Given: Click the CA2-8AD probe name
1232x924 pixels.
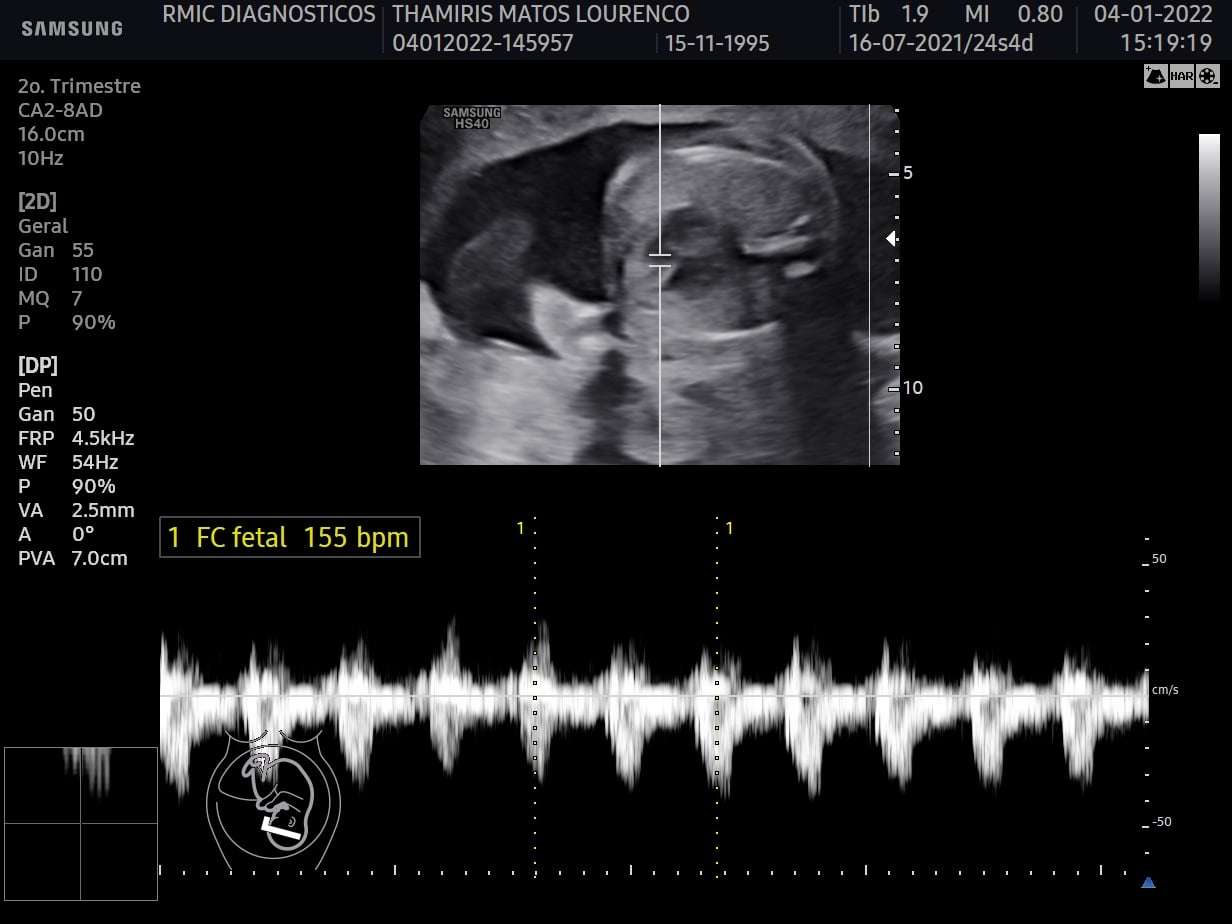Looking at the screenshot, I should point(60,110).
